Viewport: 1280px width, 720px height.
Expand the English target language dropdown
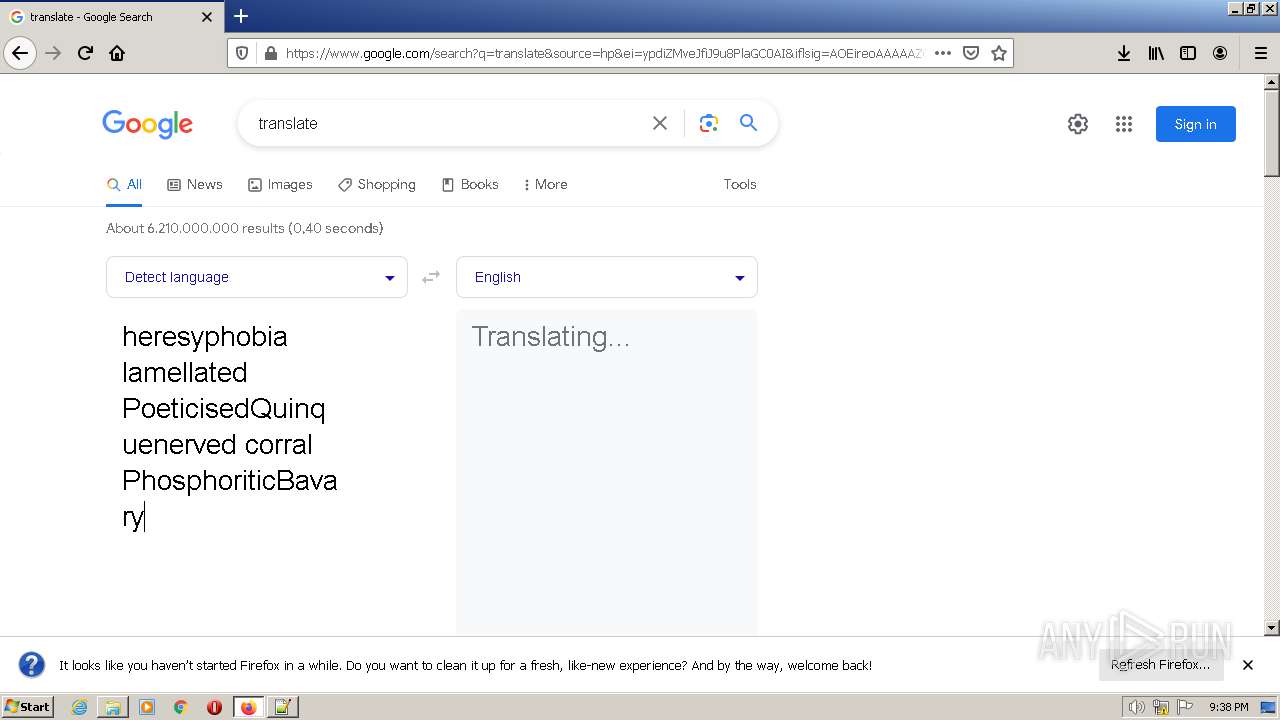tap(607, 277)
